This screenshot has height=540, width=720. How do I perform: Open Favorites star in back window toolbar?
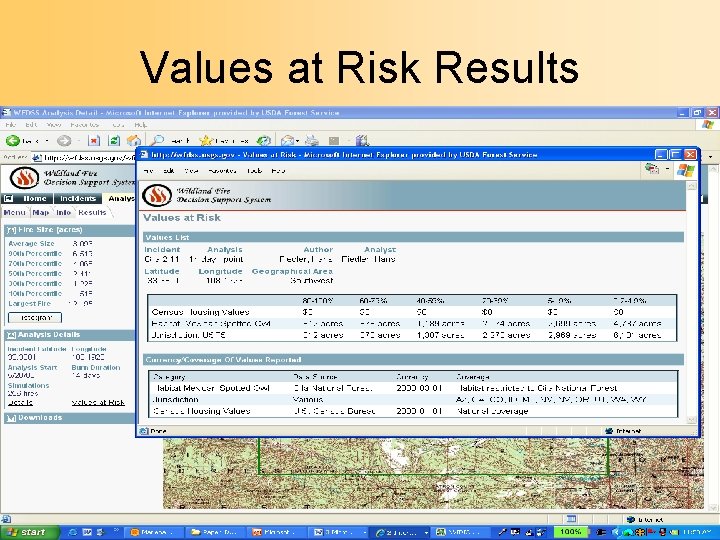206,140
